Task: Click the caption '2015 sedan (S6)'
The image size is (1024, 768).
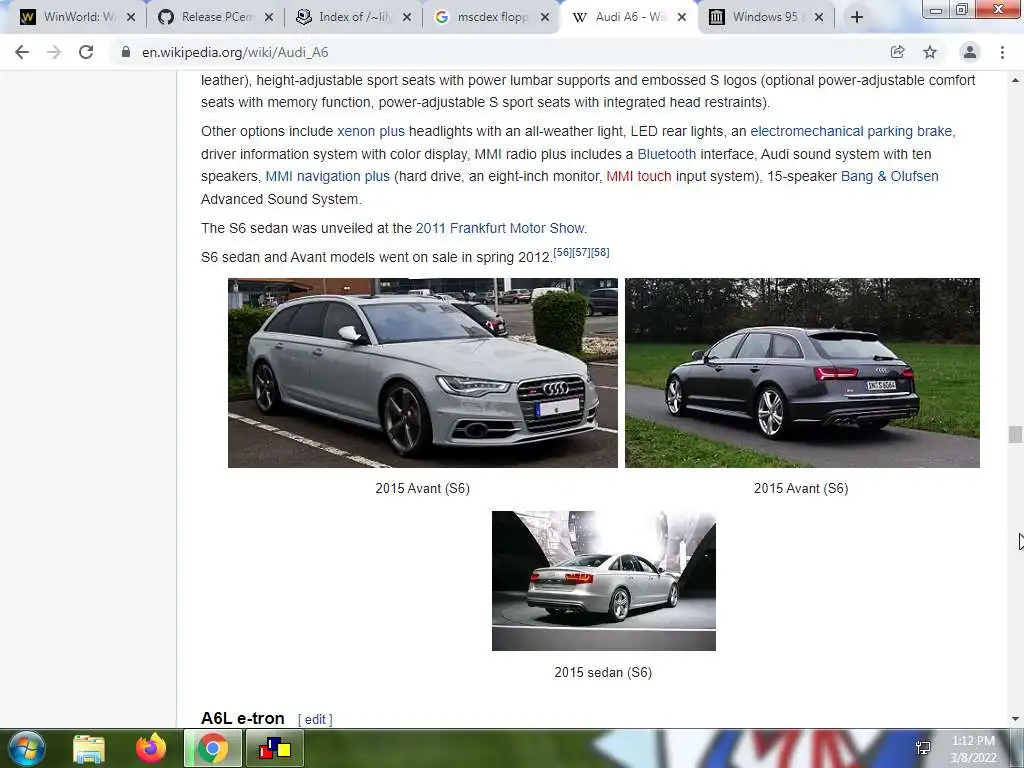Action: [x=603, y=673]
